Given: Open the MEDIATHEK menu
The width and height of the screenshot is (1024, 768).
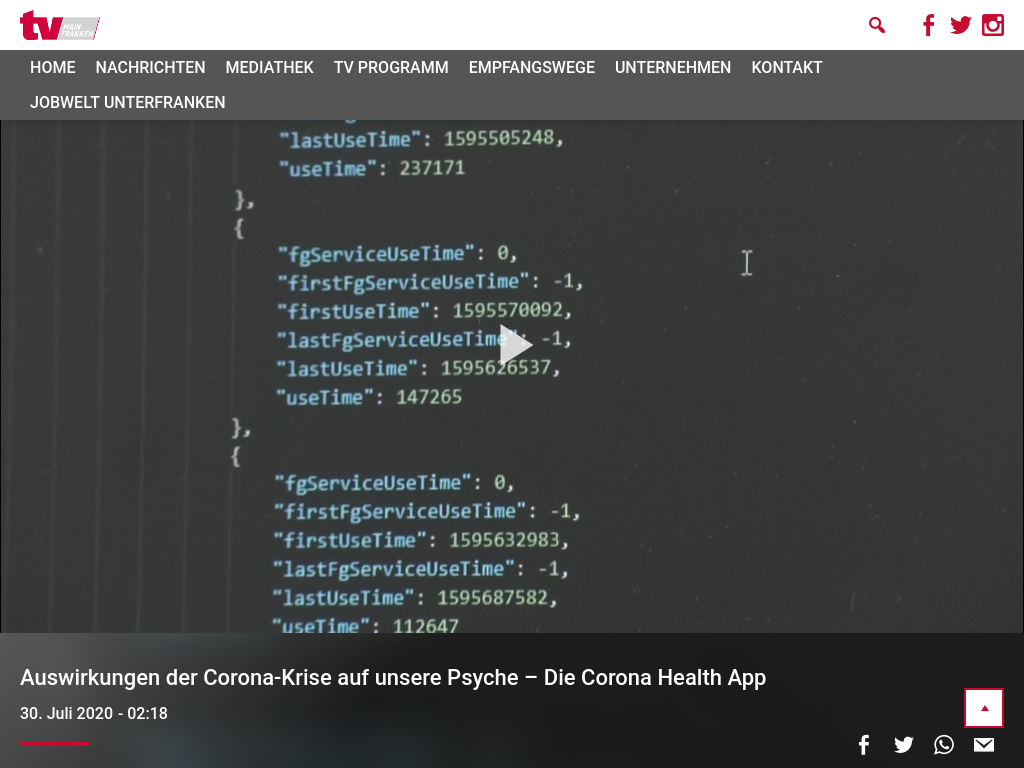Looking at the screenshot, I should pos(270,67).
